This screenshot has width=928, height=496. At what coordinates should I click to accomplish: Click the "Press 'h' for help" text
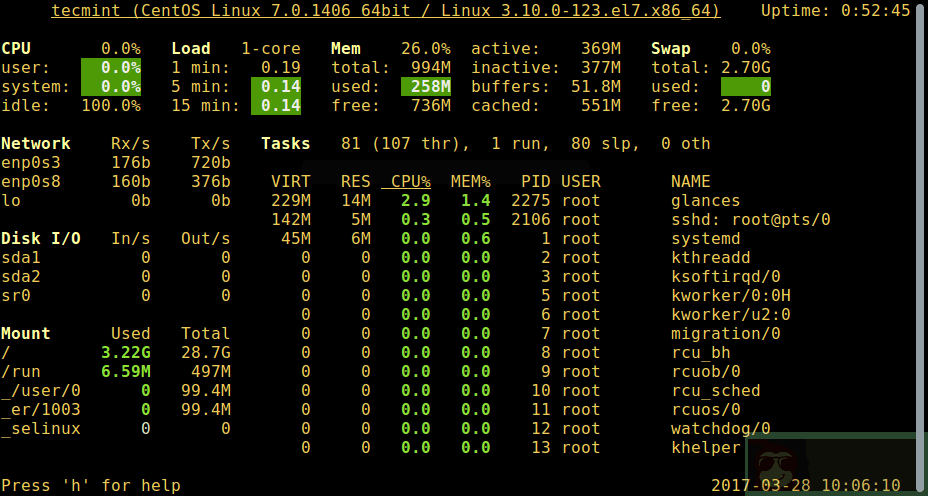click(x=91, y=485)
